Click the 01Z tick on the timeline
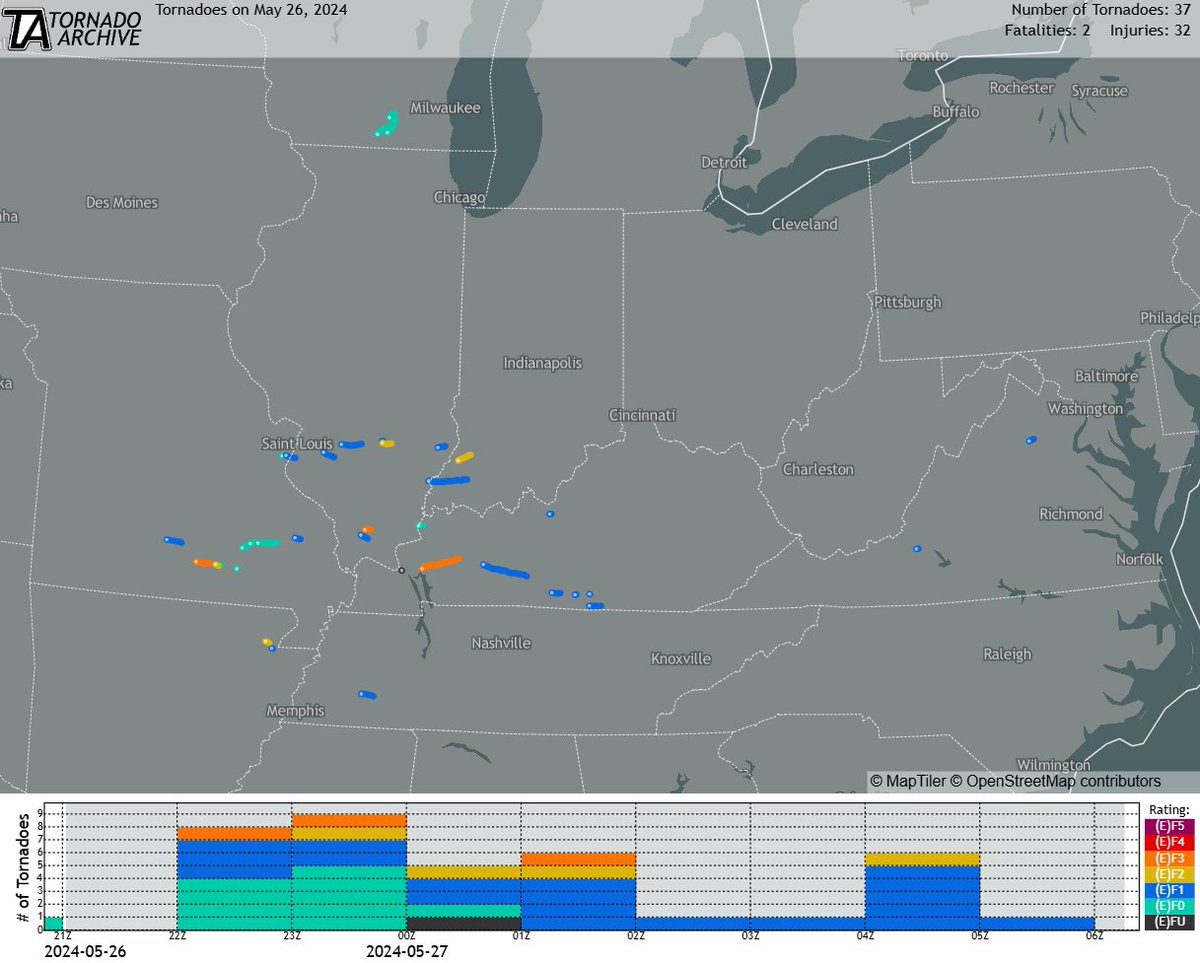 [x=521, y=938]
